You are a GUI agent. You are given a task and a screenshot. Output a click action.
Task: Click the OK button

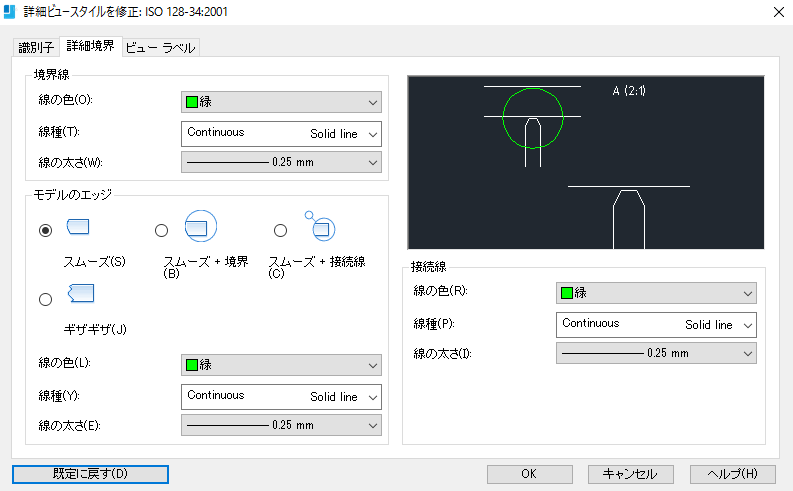[530, 474]
